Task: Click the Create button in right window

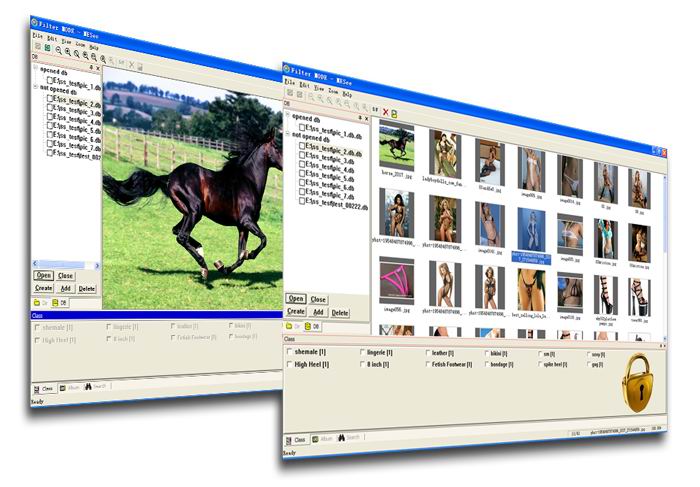Action: tap(296, 311)
